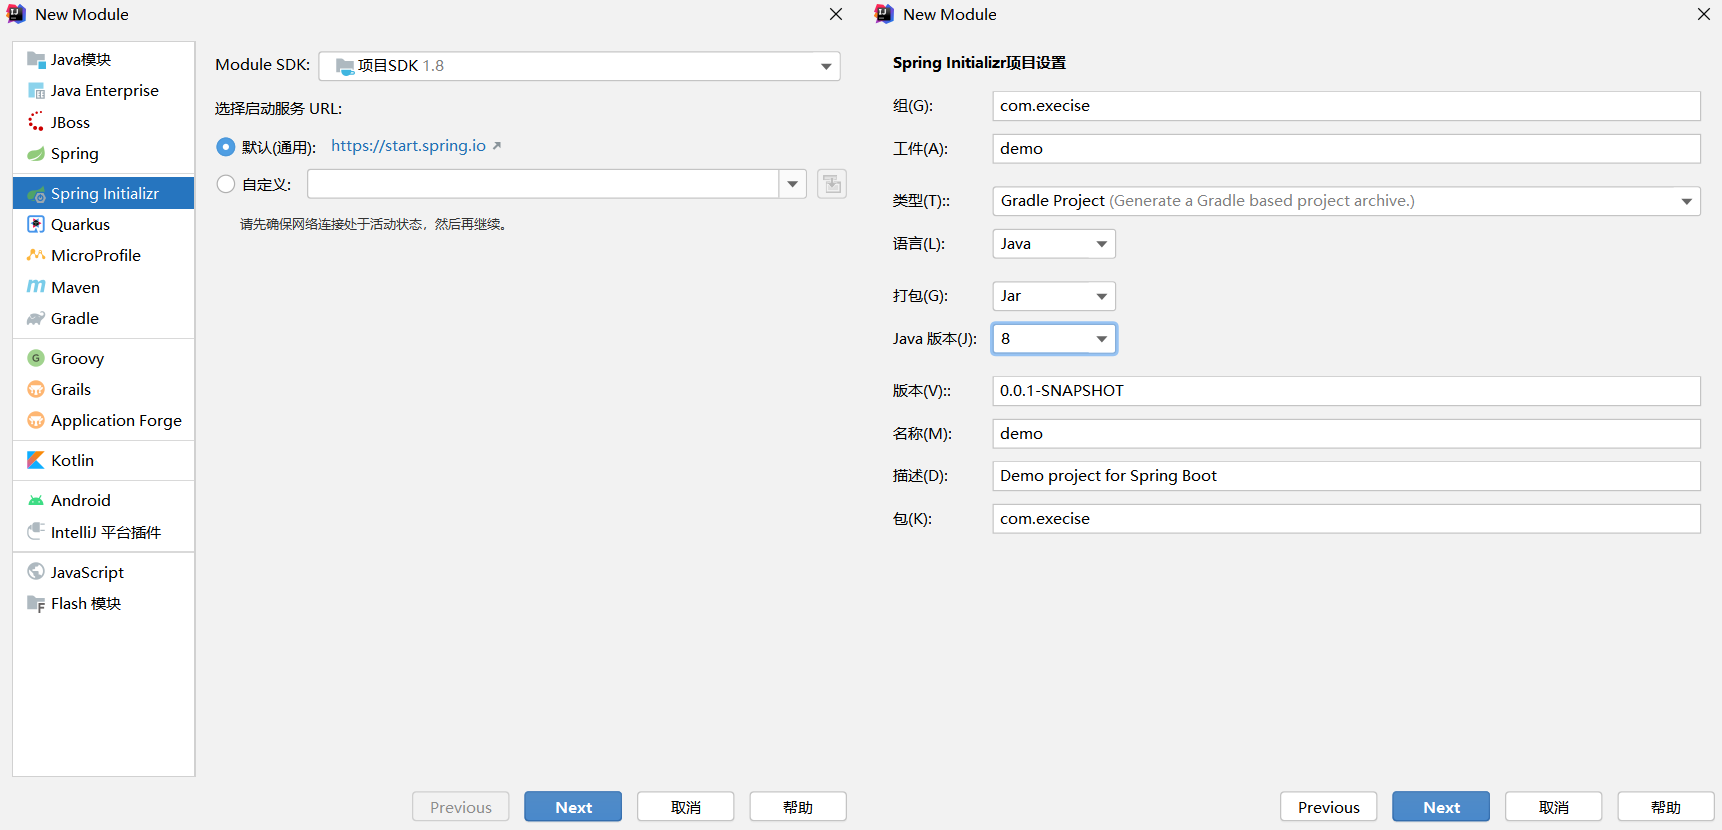Viewport: 1722px width, 830px height.
Task: Select Kotlin in module type list
Action: pyautogui.click(x=104, y=460)
